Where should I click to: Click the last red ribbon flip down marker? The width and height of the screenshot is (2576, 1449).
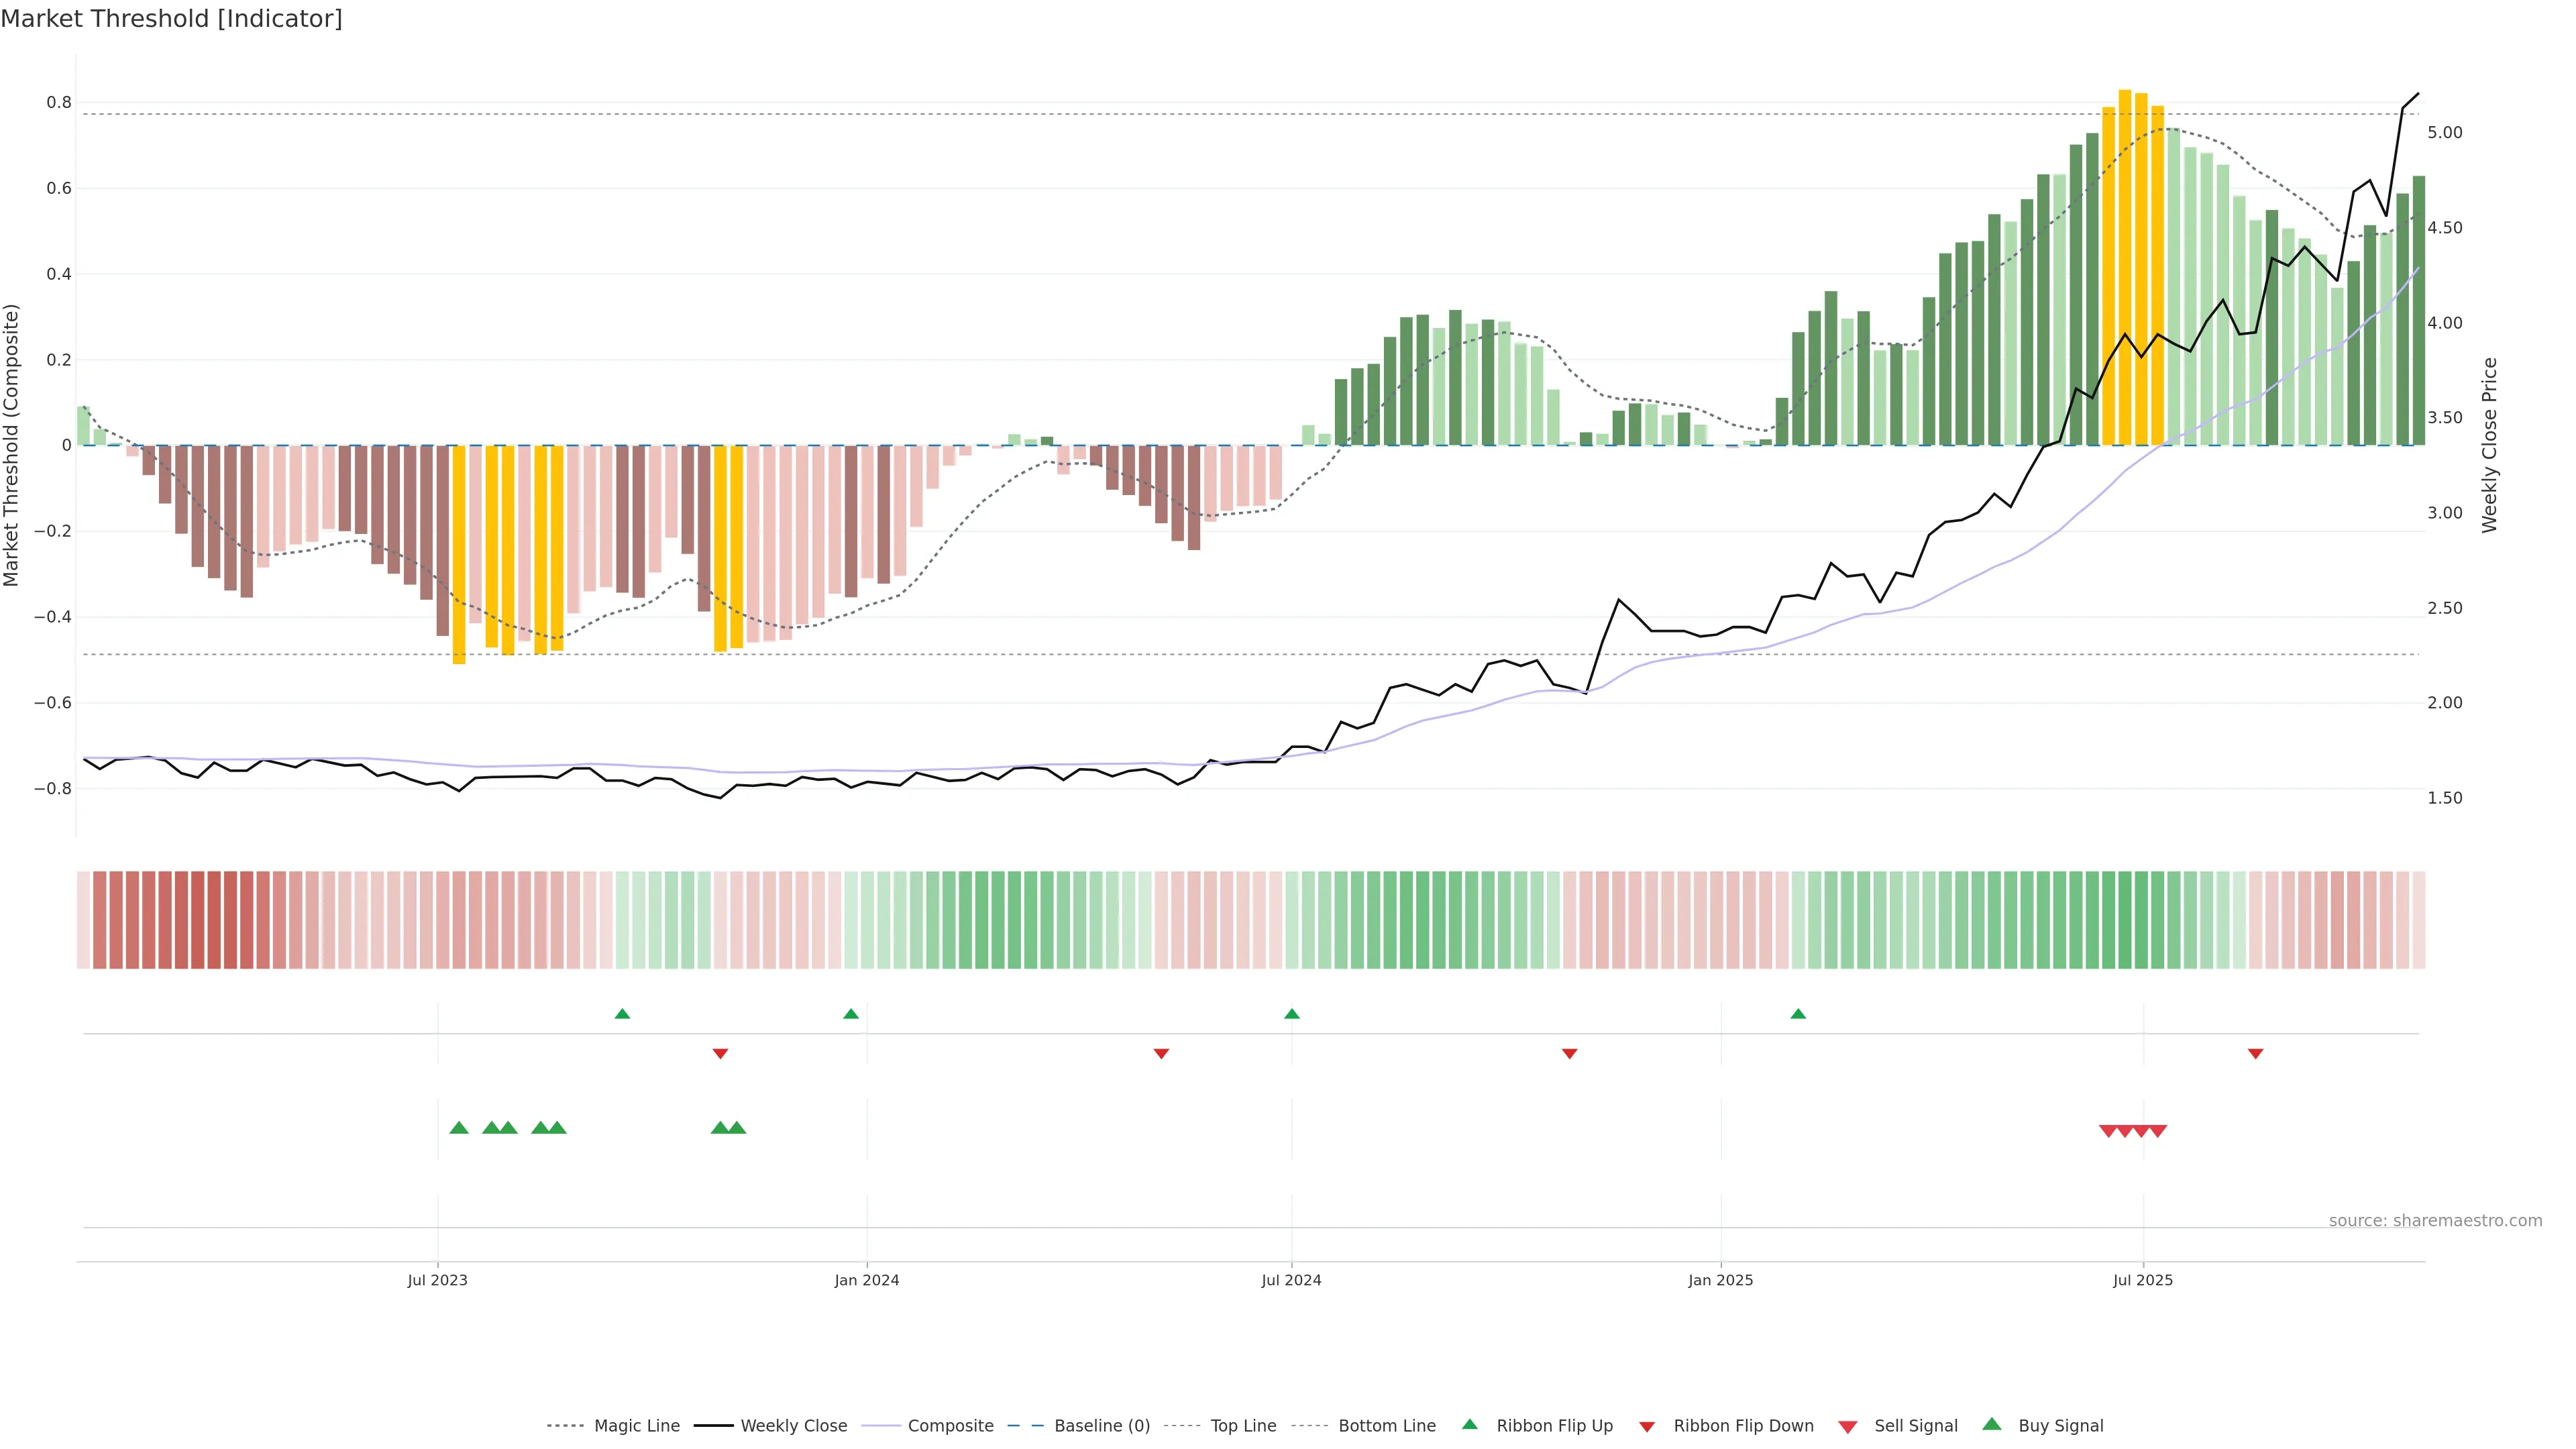[x=2255, y=1054]
